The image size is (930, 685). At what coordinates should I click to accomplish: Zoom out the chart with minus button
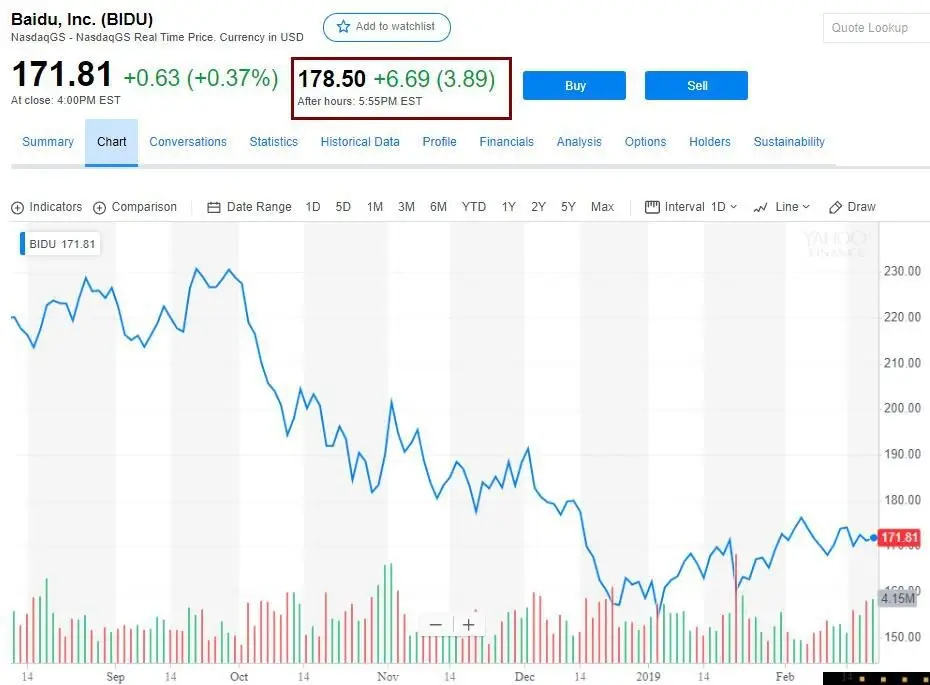point(436,625)
